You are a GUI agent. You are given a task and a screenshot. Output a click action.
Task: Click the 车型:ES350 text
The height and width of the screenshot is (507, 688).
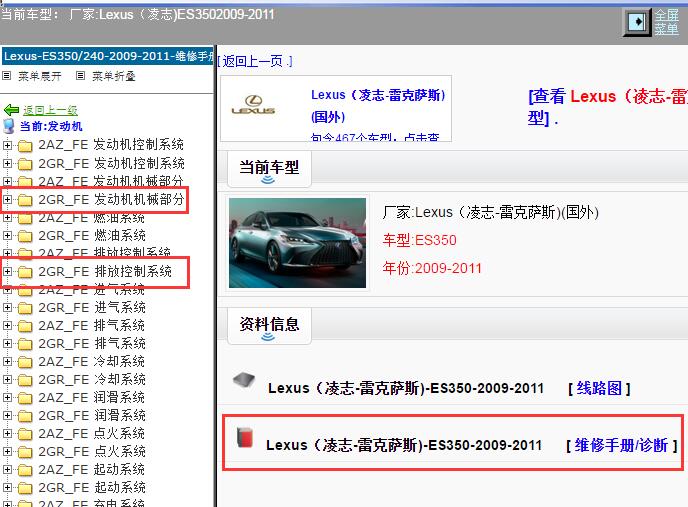(x=419, y=240)
